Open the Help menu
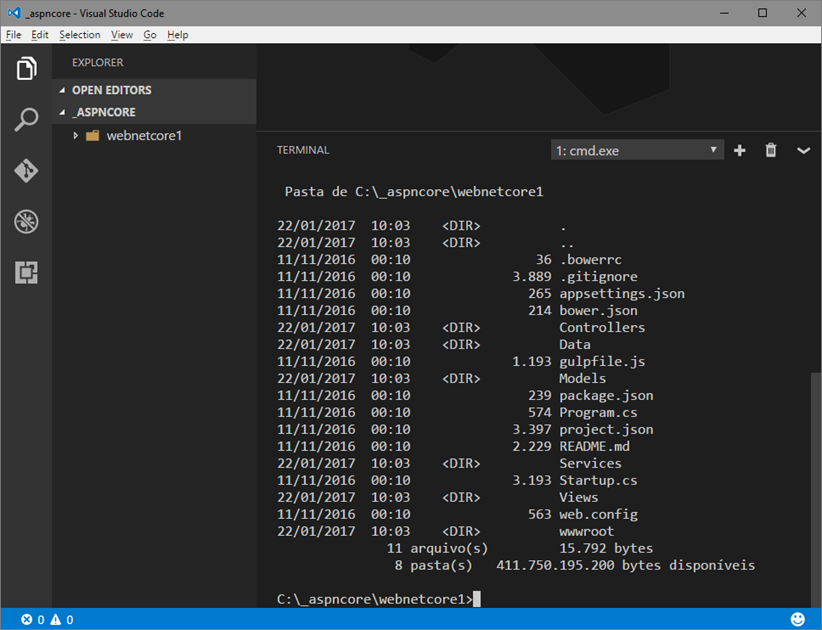This screenshot has height=630, width=822. (x=178, y=35)
